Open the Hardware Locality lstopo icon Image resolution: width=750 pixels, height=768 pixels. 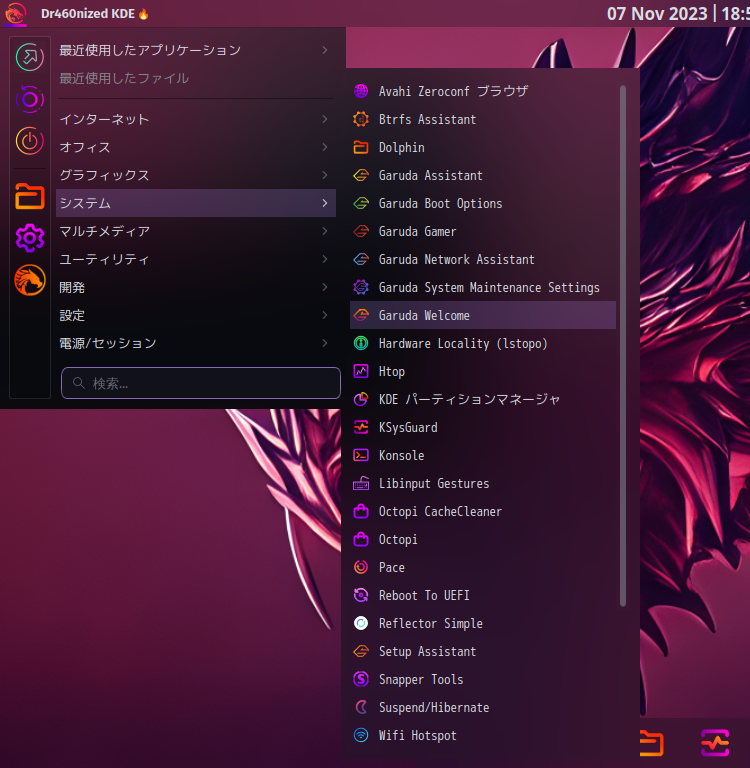361,343
